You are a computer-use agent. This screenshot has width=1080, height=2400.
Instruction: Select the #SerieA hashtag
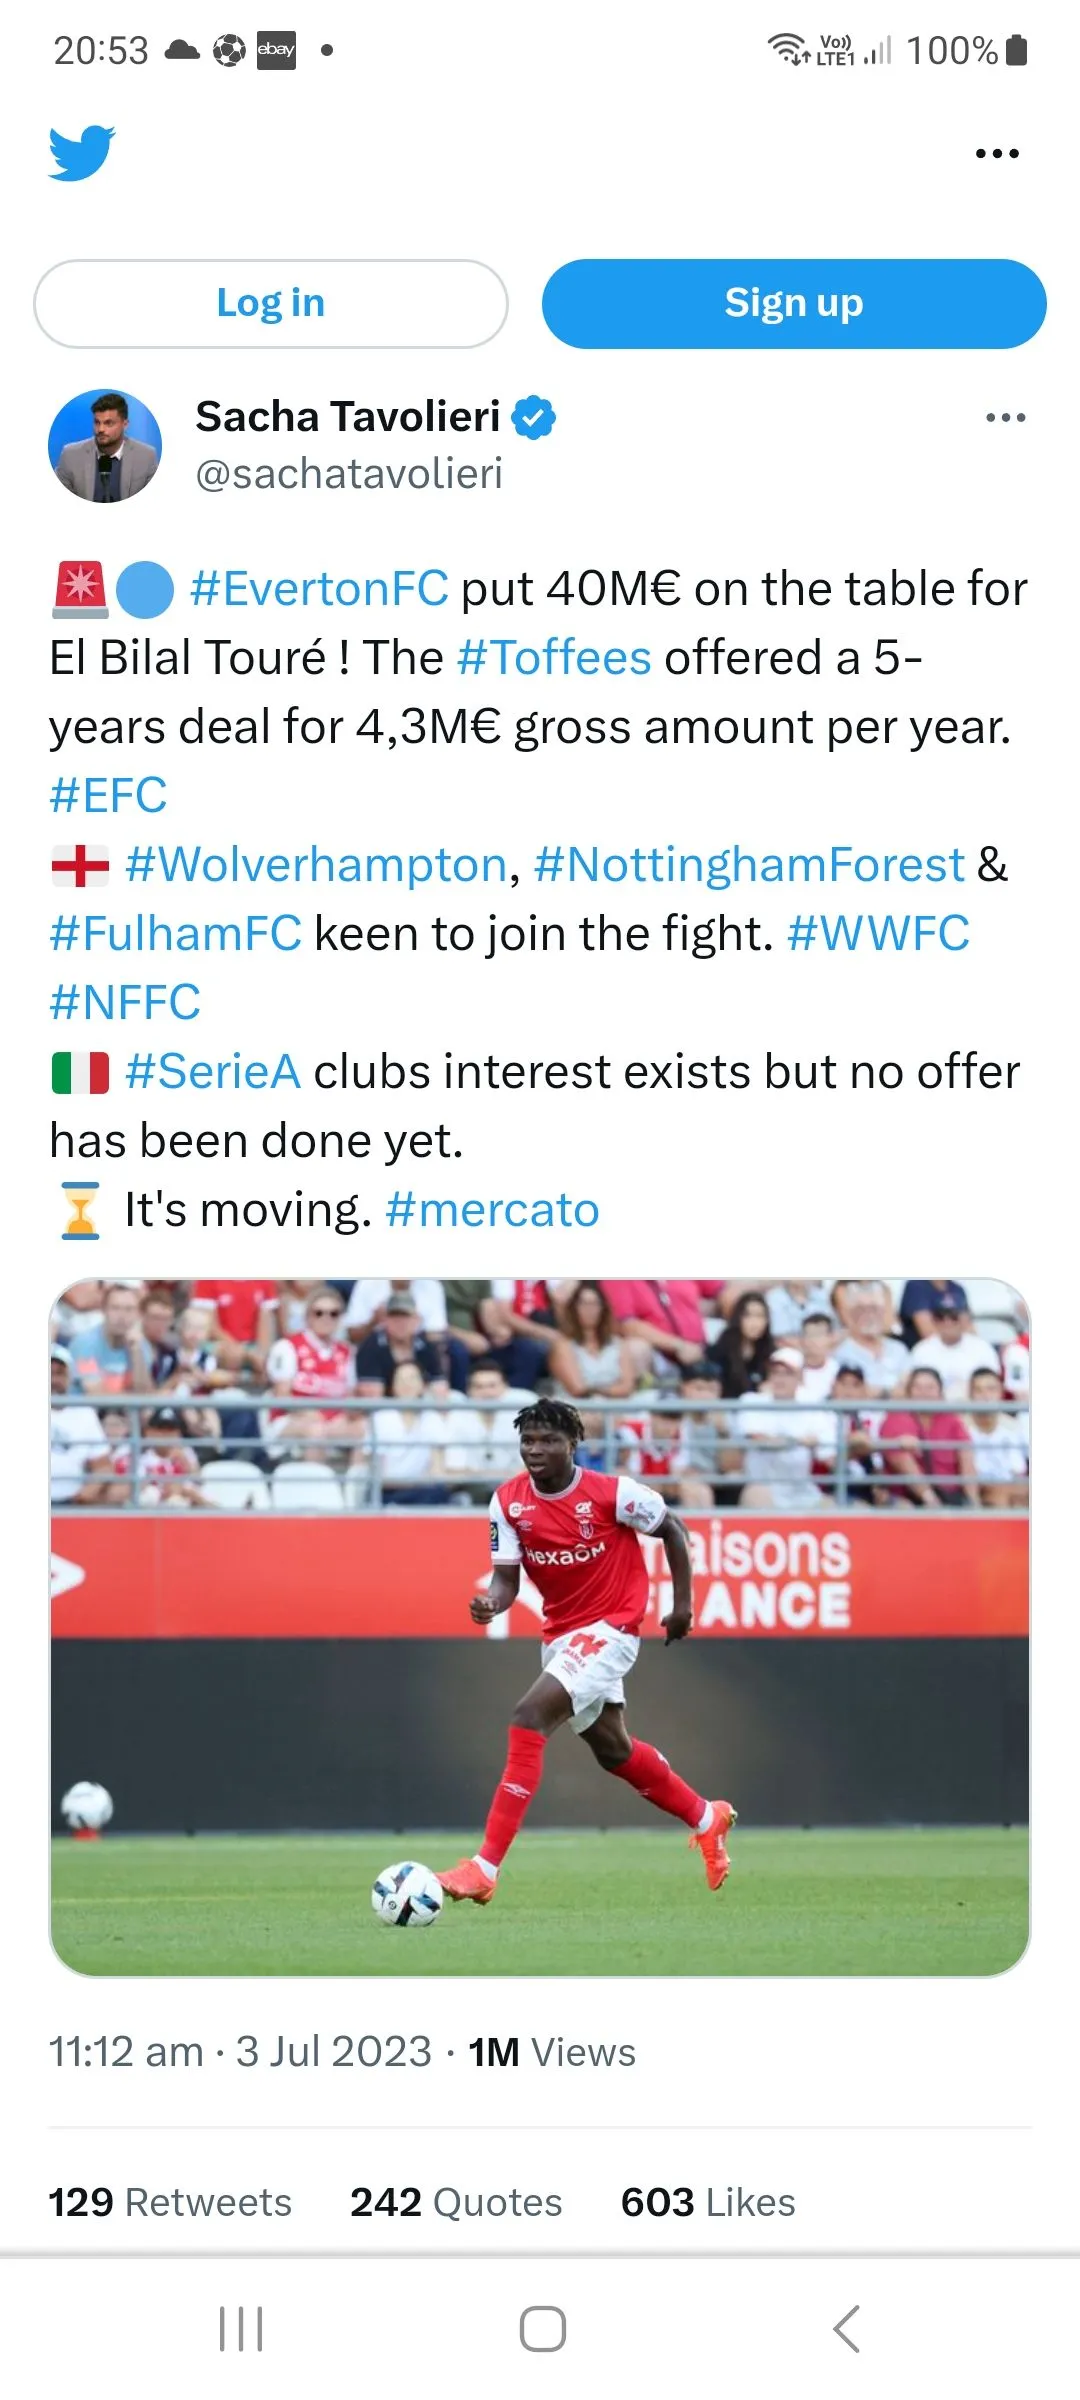coord(212,1072)
